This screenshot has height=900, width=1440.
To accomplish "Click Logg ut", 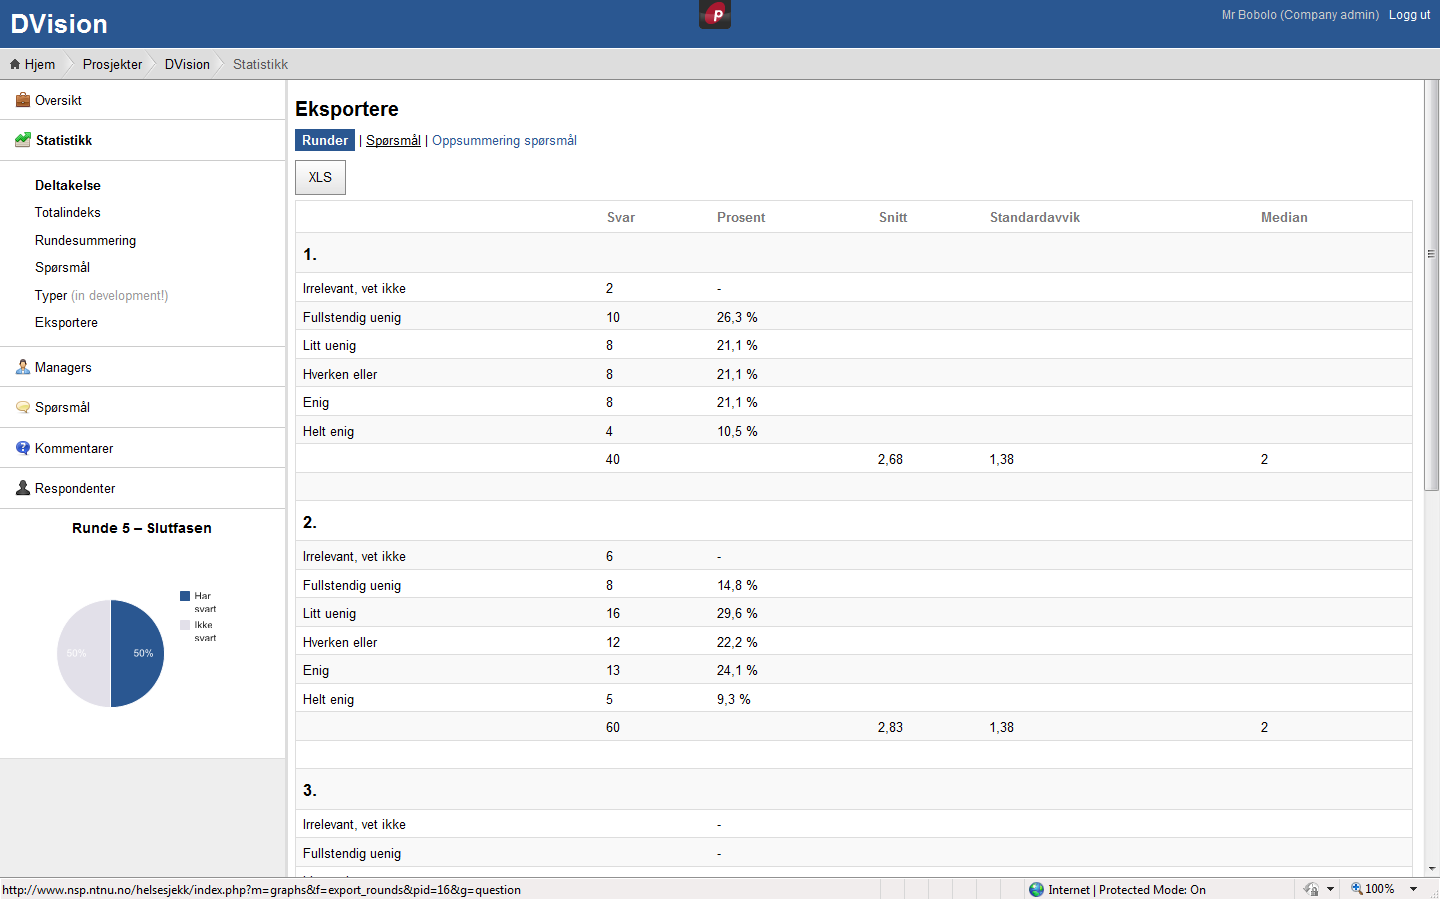I will [1409, 15].
